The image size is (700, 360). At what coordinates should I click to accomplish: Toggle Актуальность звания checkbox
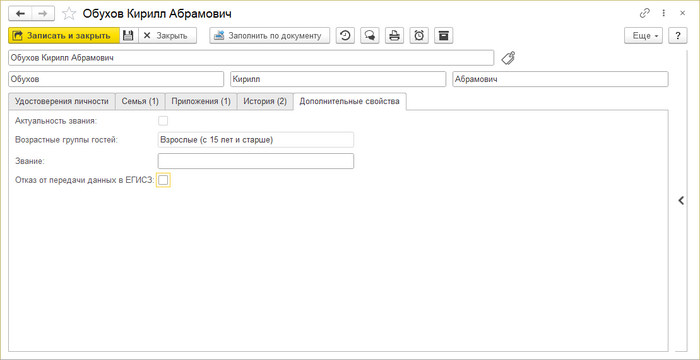tap(163, 121)
